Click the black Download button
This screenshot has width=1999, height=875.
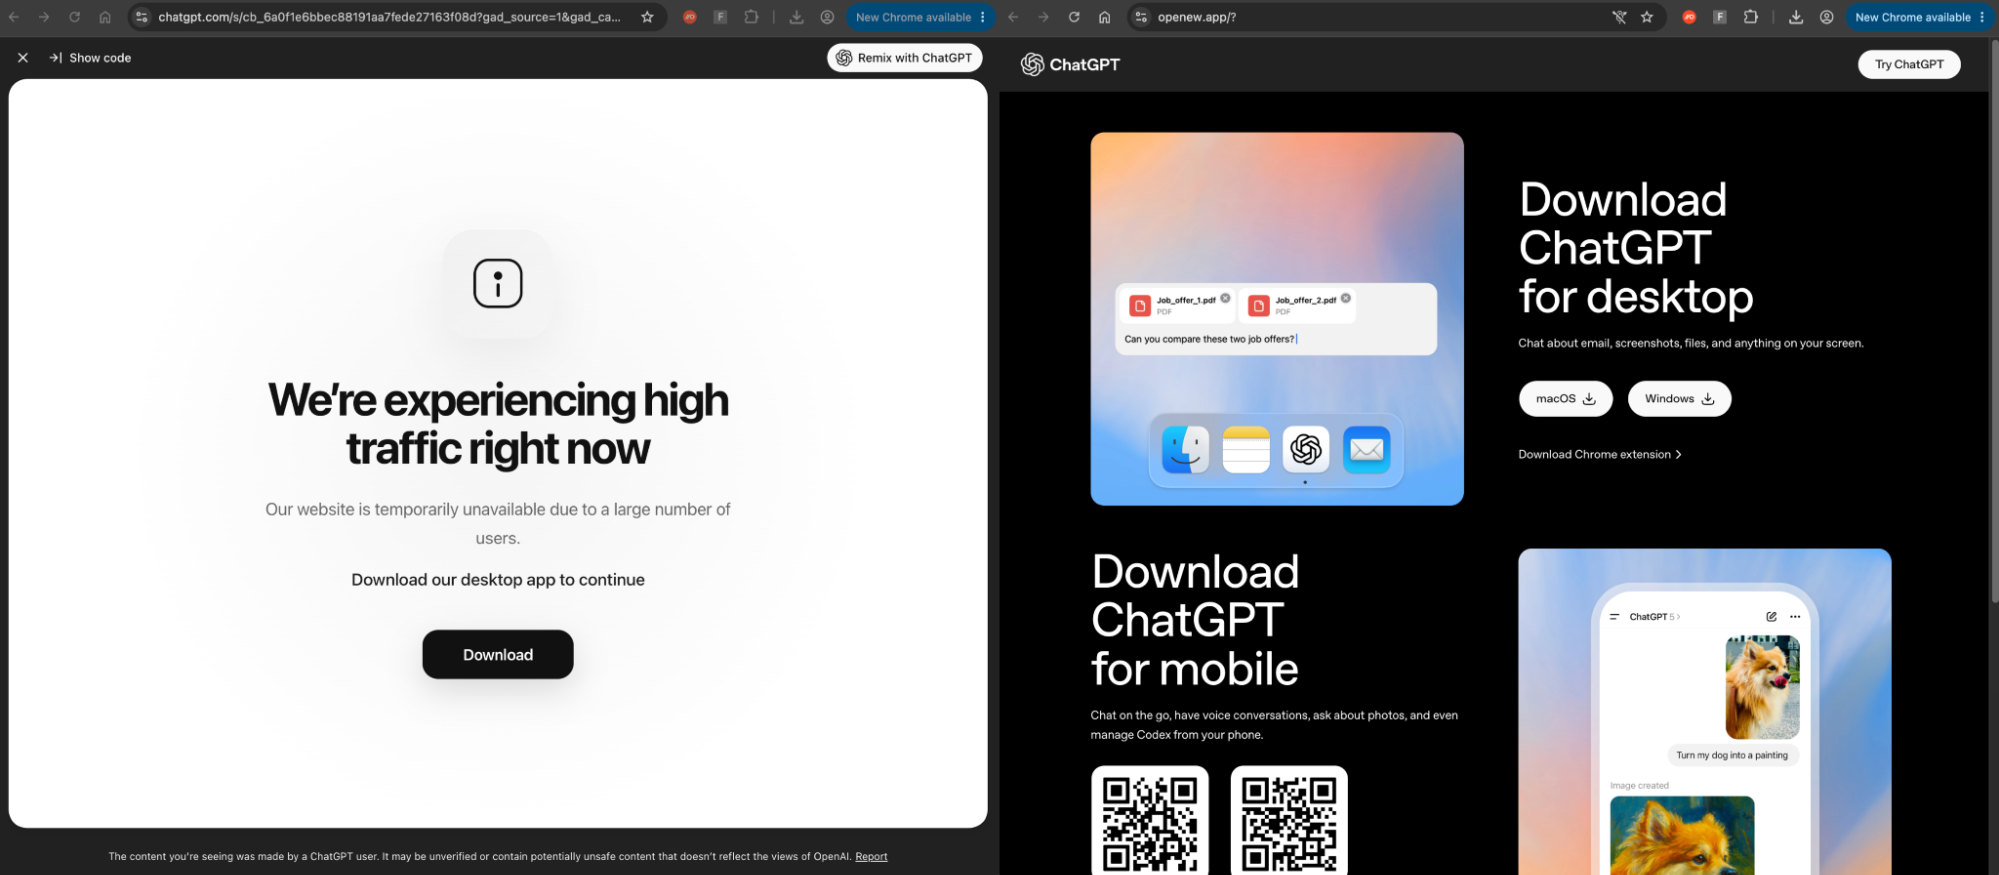coord(498,655)
